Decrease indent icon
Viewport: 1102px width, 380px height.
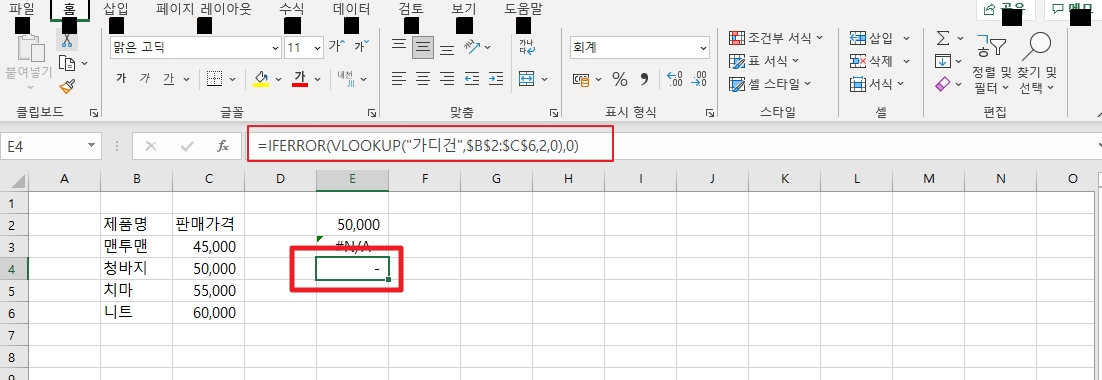point(472,78)
